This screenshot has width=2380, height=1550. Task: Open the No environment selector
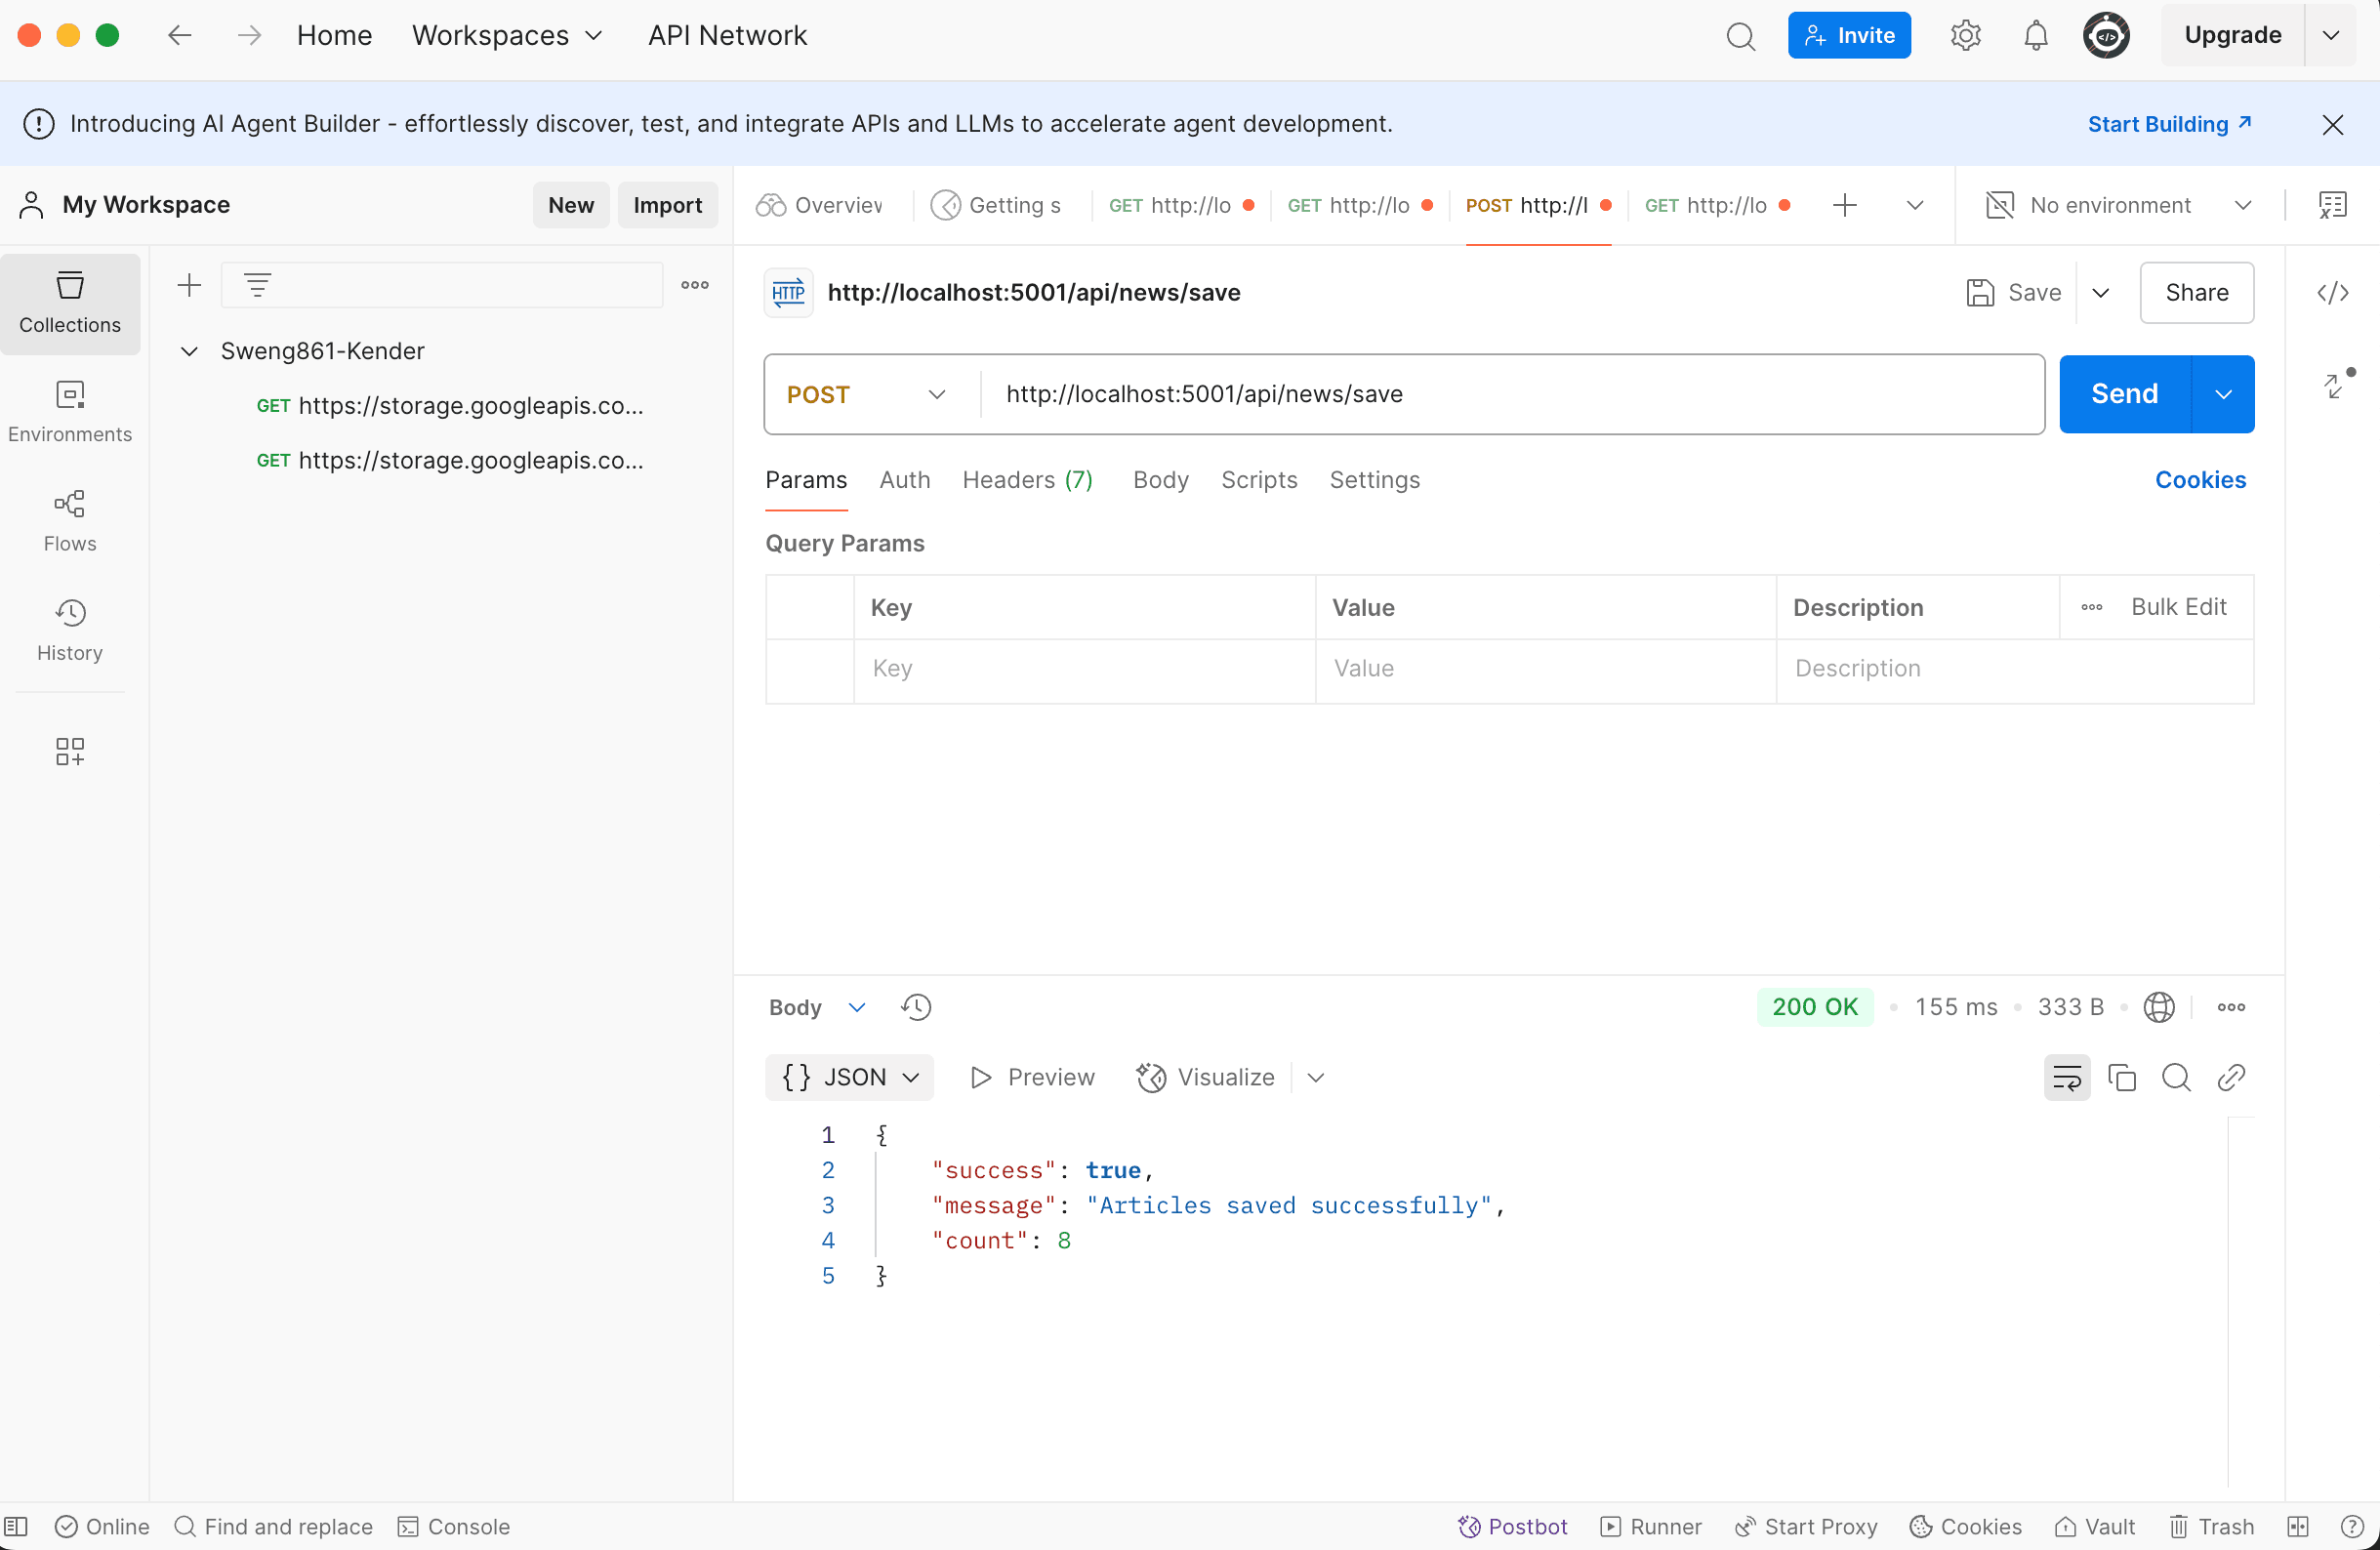(x=2119, y=205)
